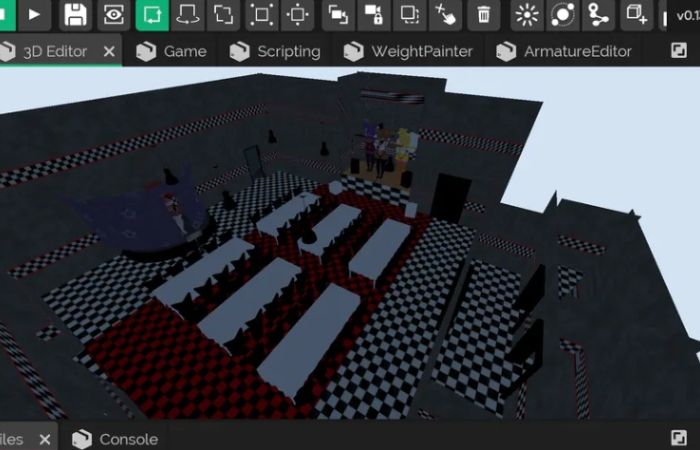Click the eye preview icon in the toolbar
This screenshot has width=700, height=450.
[x=113, y=15]
